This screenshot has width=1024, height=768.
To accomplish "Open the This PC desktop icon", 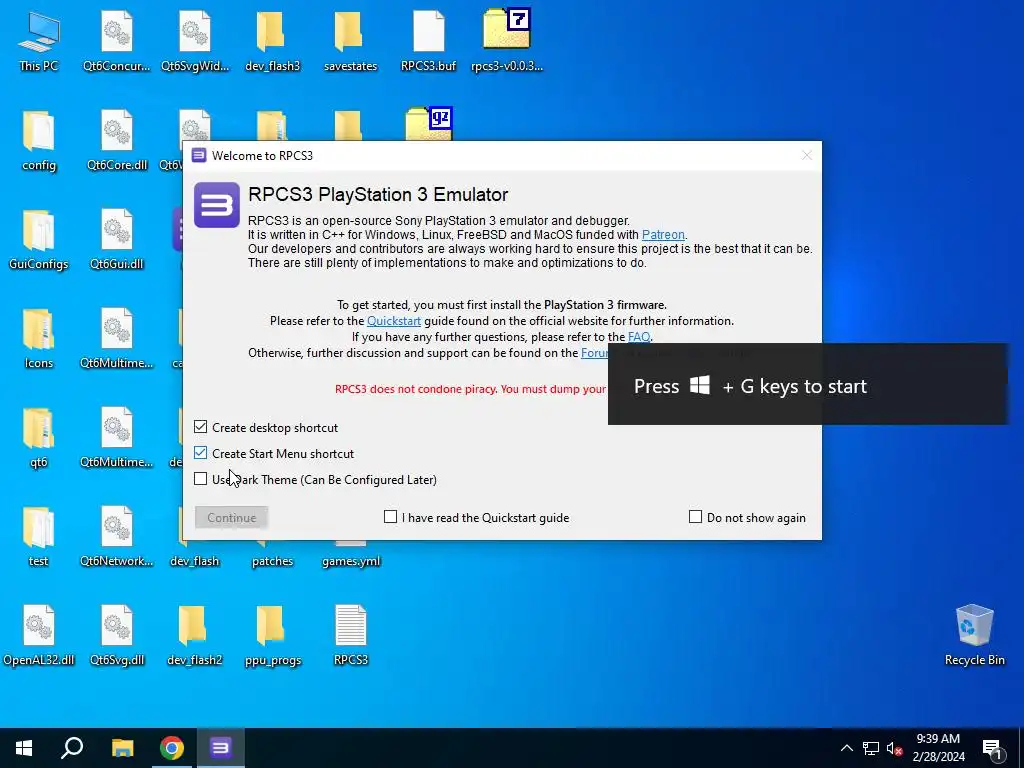I will (39, 42).
